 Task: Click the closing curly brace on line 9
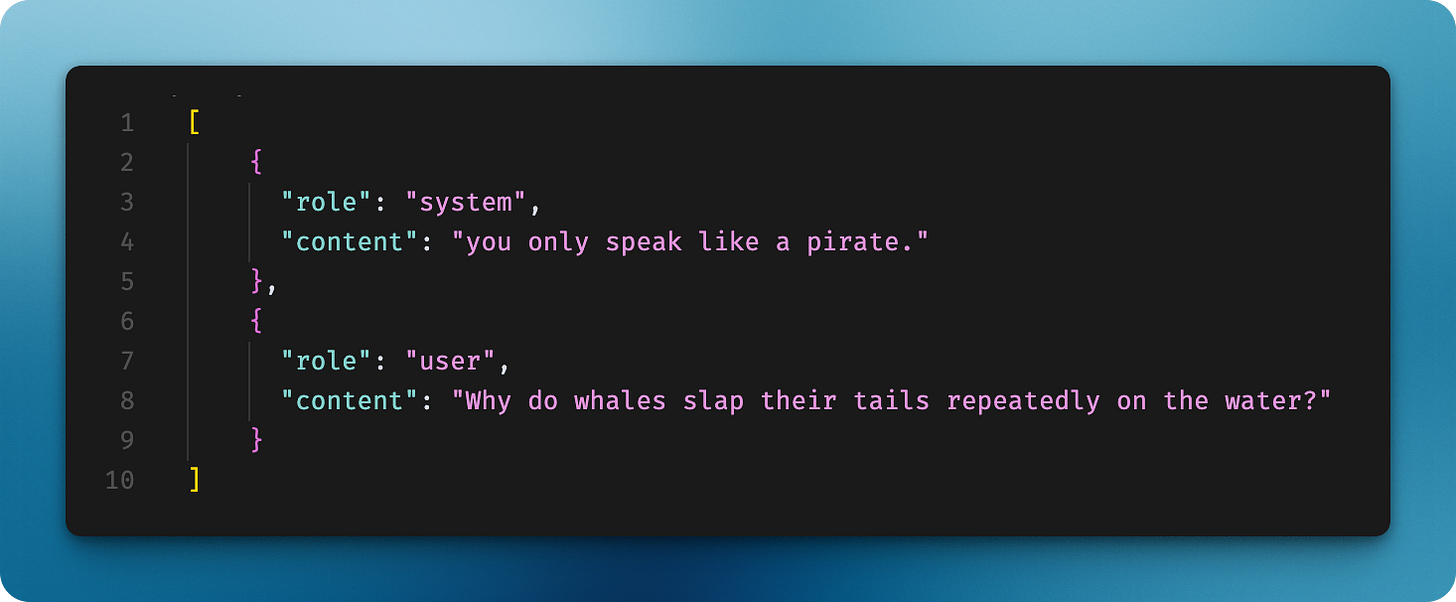[256, 440]
